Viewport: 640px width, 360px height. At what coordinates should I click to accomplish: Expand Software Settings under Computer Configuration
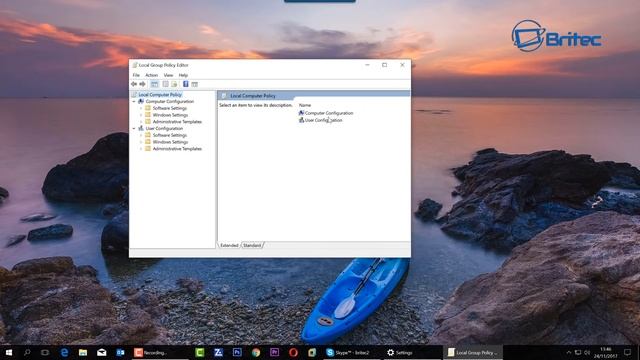point(141,108)
